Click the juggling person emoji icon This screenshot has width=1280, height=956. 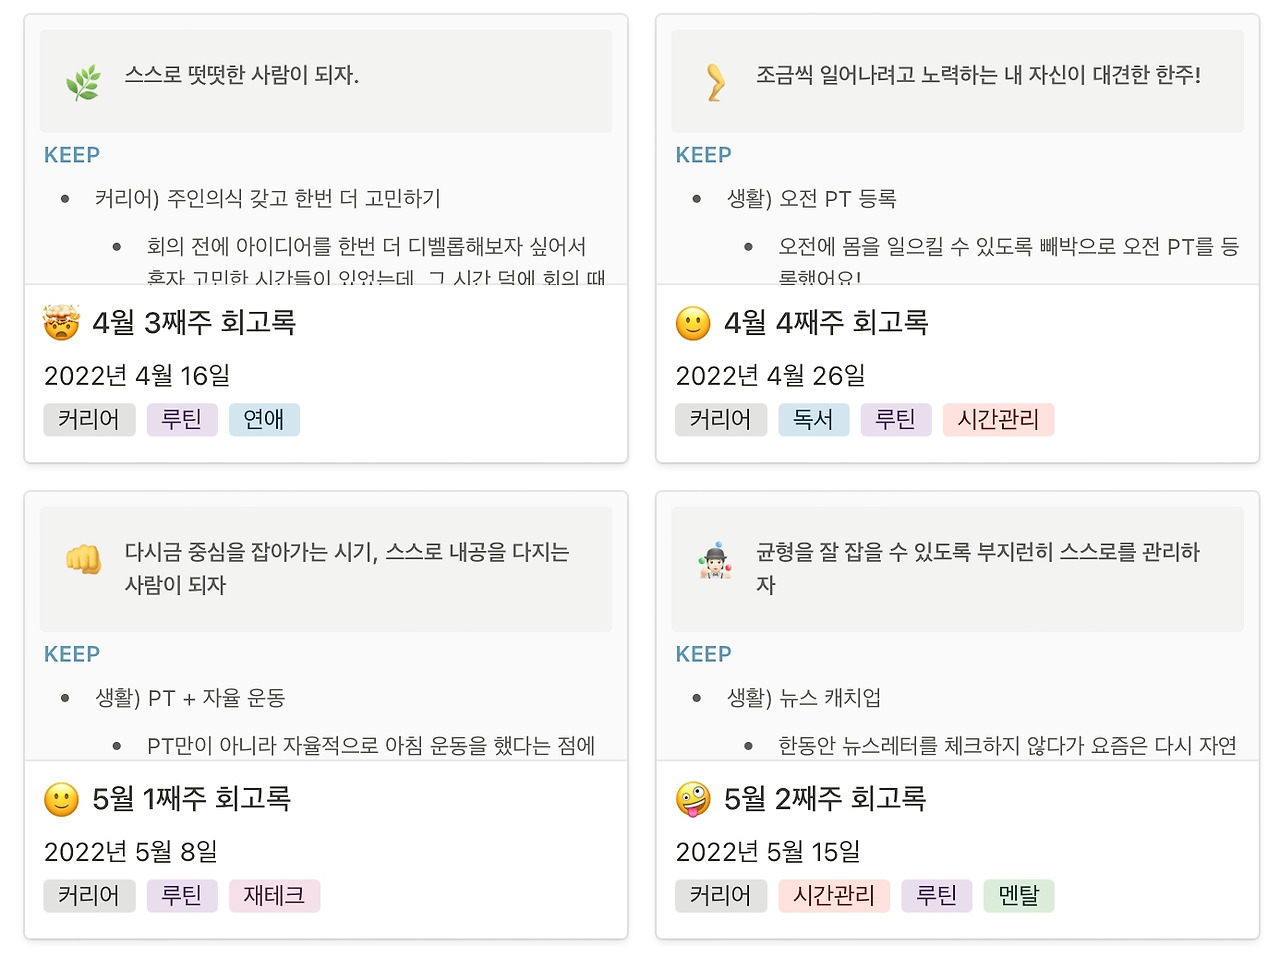[x=715, y=562]
